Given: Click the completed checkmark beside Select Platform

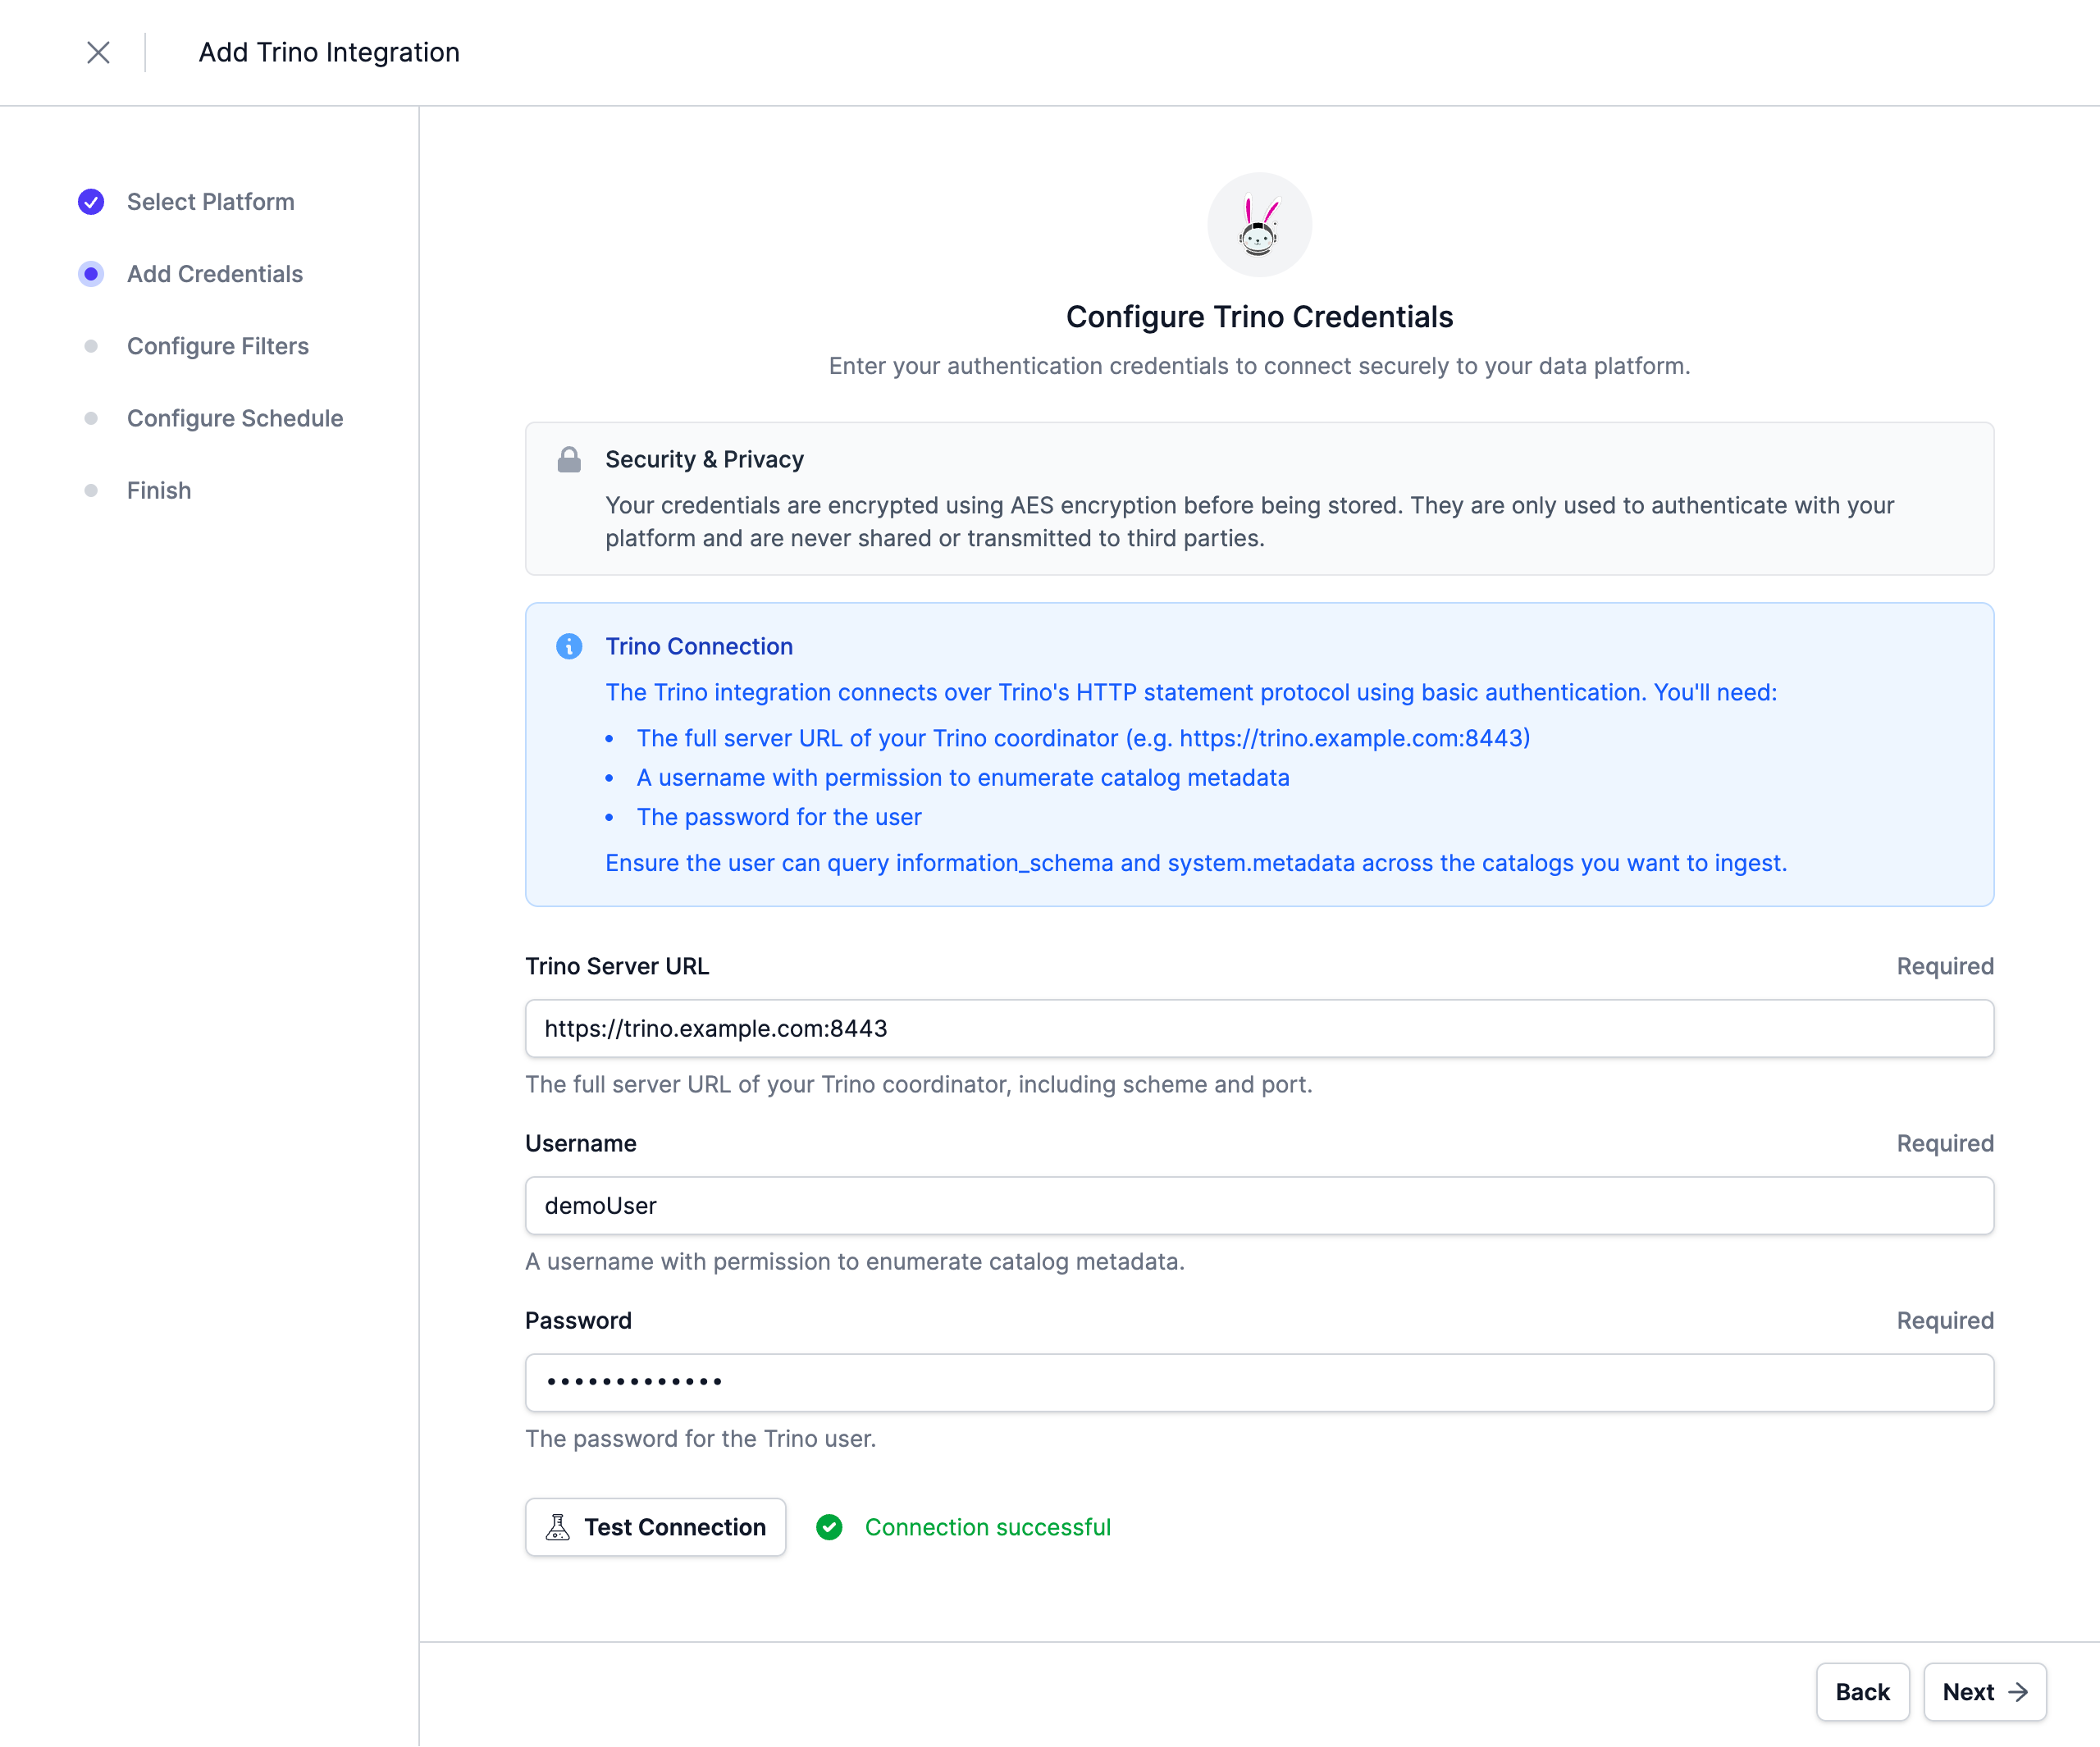Looking at the screenshot, I should click(91, 202).
